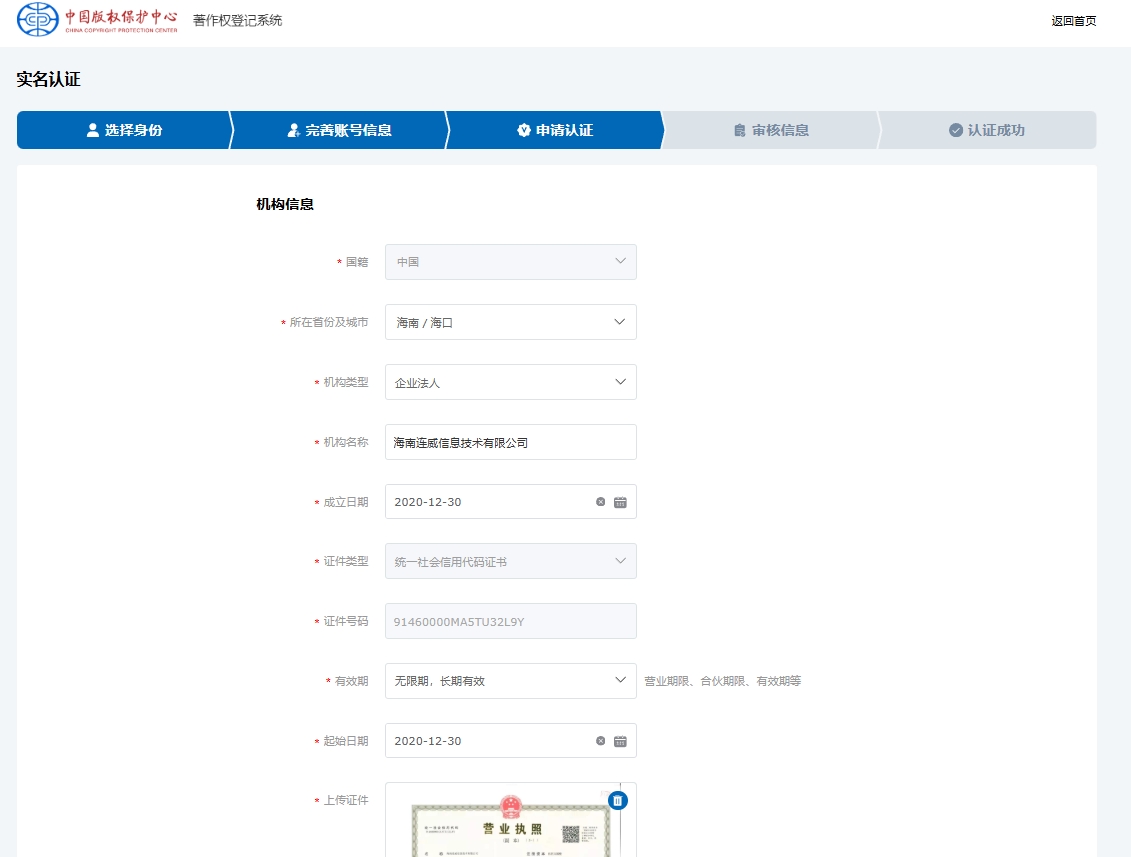
Task: Open calendar picker for 成立日期
Action: tap(620, 502)
